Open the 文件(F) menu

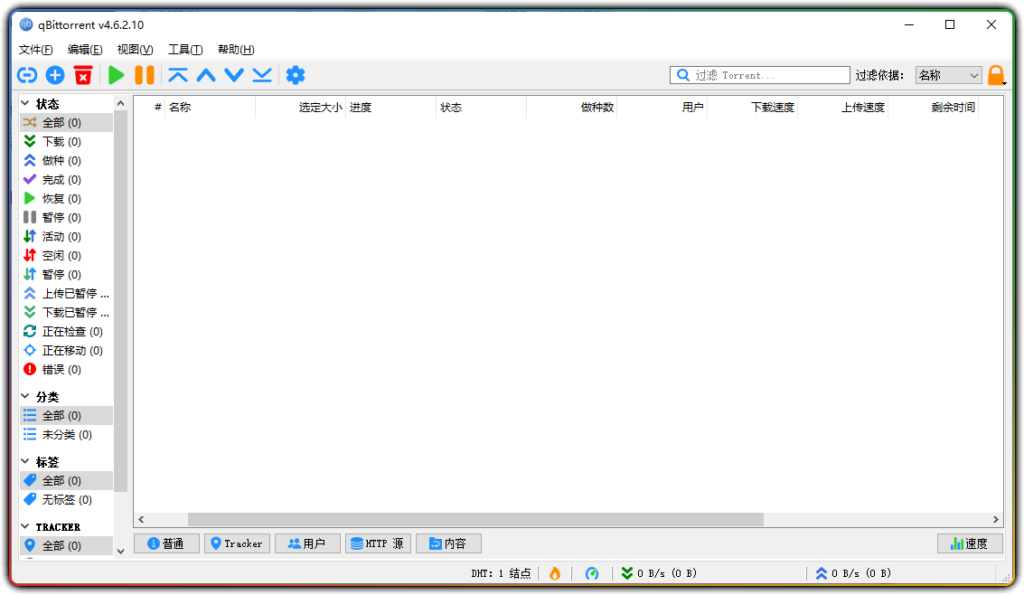[x=35, y=50]
